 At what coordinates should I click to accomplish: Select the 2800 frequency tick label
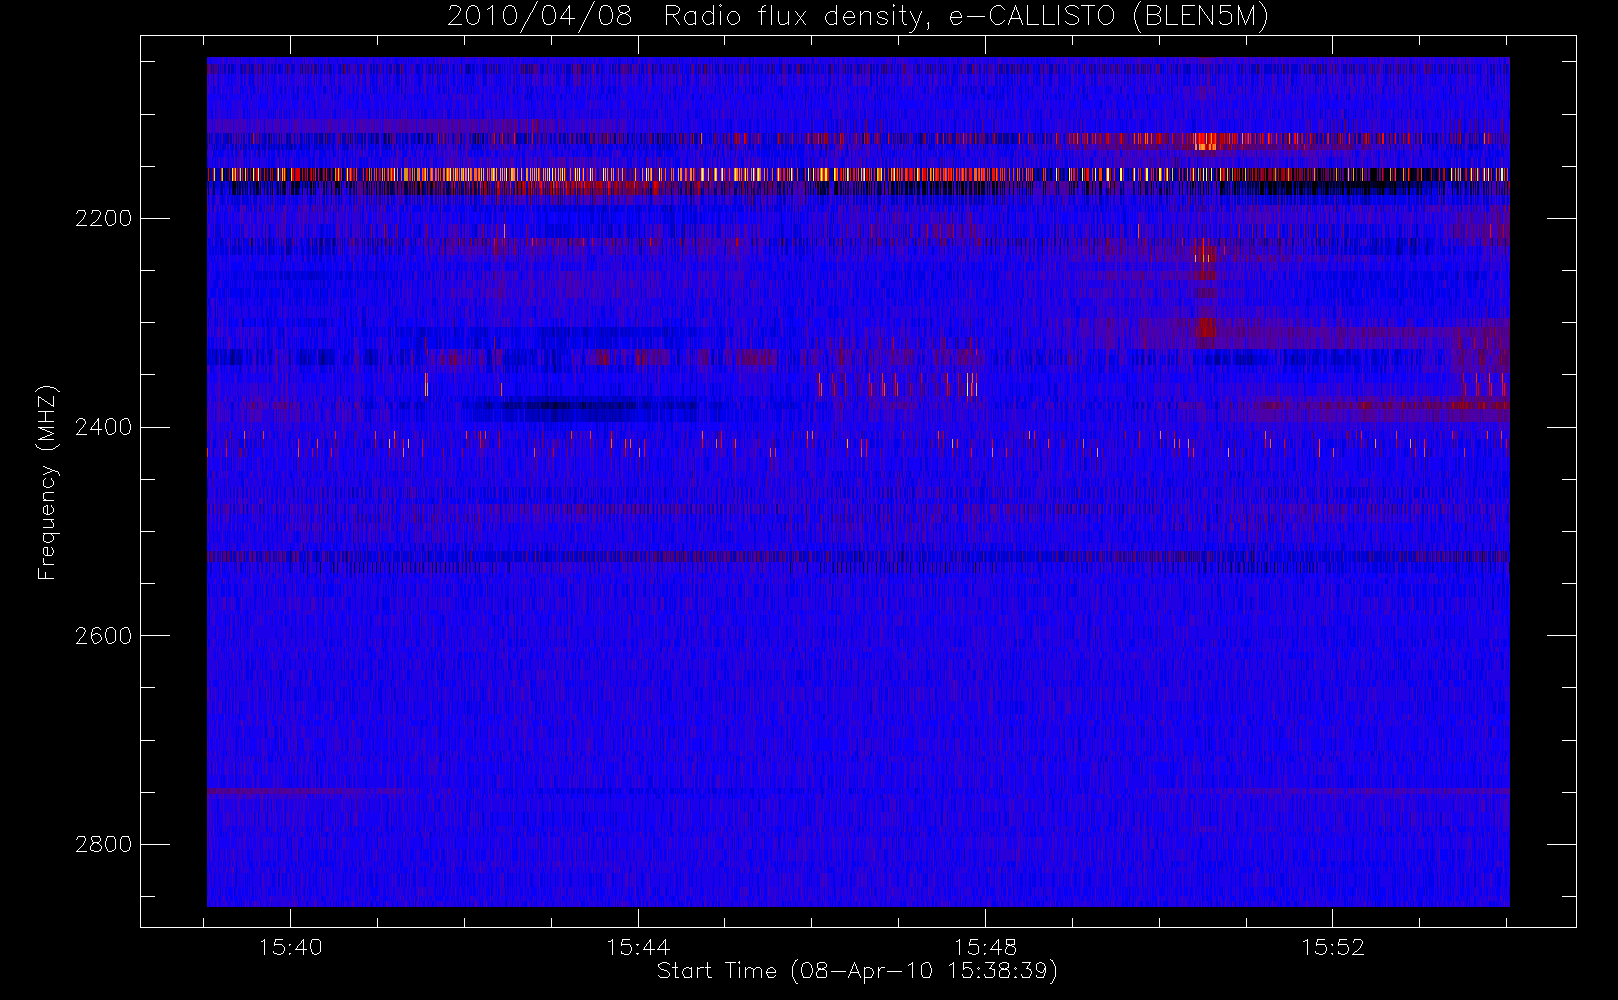[103, 844]
